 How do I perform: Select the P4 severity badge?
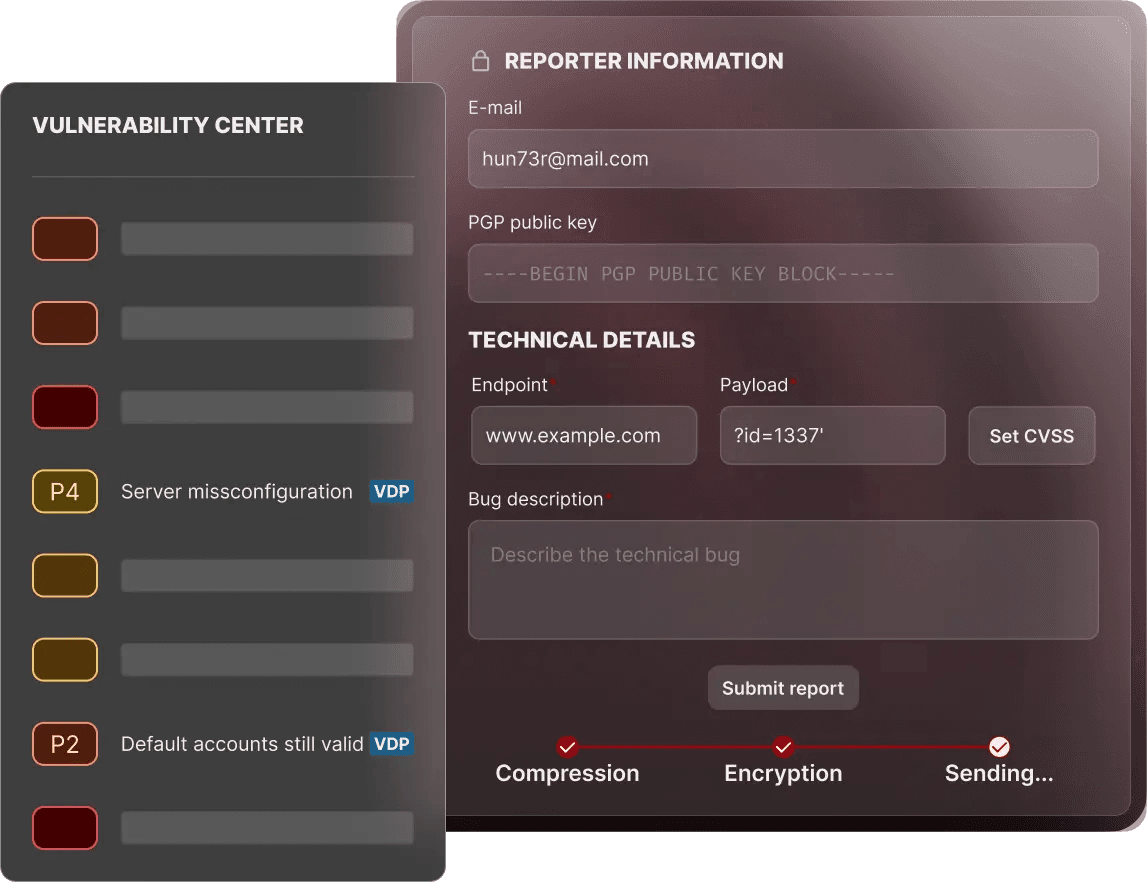64,491
